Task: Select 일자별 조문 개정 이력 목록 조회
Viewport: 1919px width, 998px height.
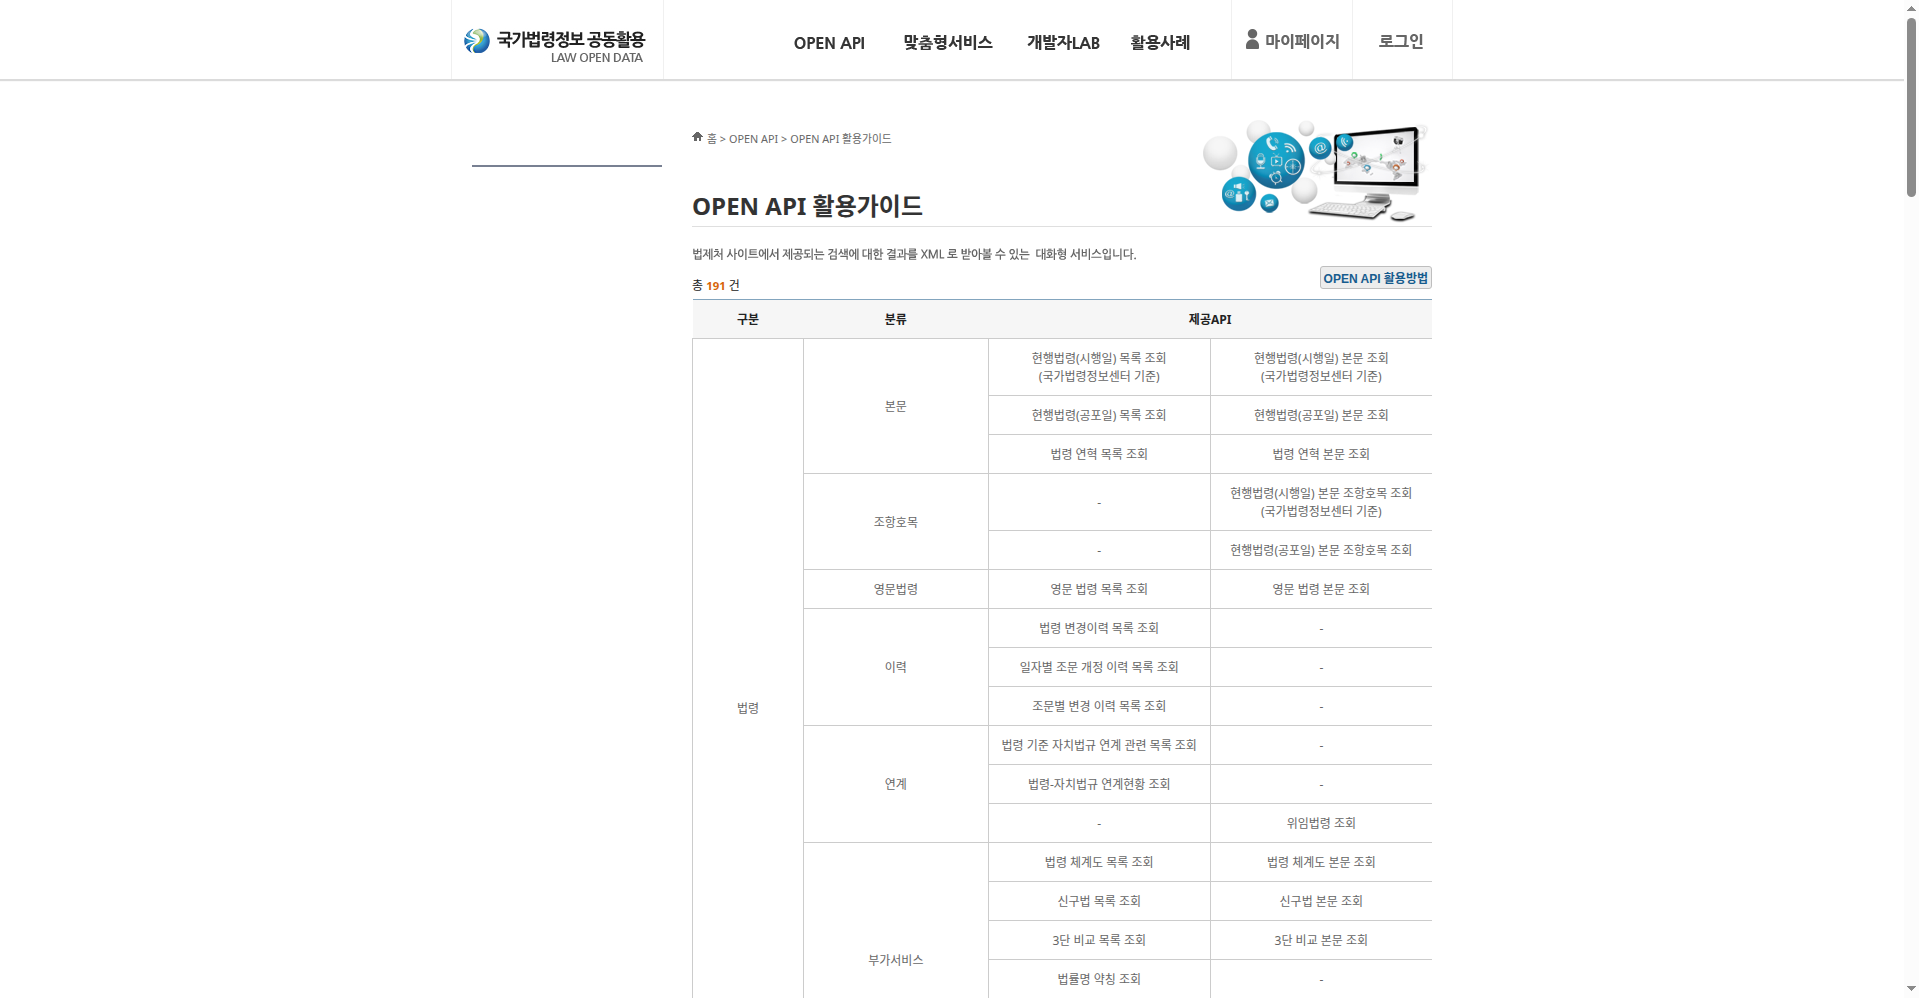Action: coord(1099,667)
